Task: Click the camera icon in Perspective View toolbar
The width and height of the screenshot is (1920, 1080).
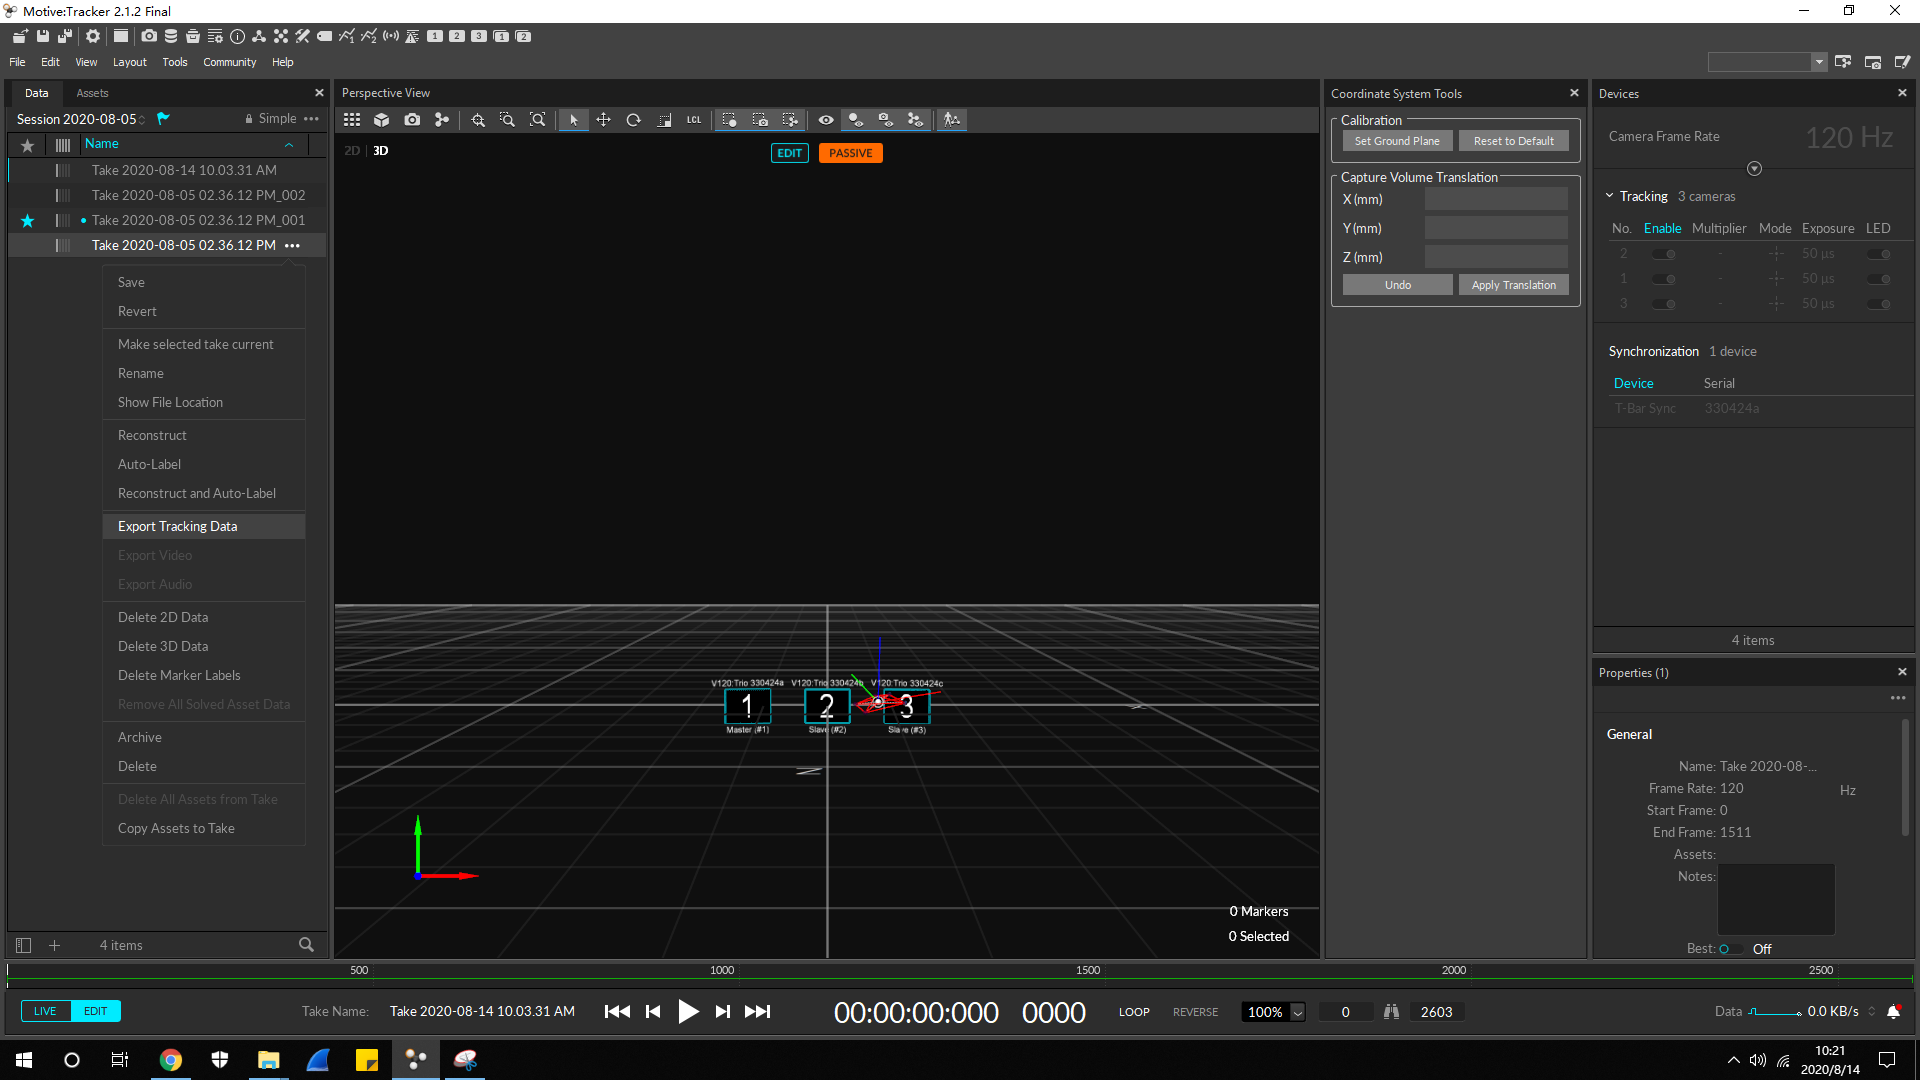Action: click(412, 120)
